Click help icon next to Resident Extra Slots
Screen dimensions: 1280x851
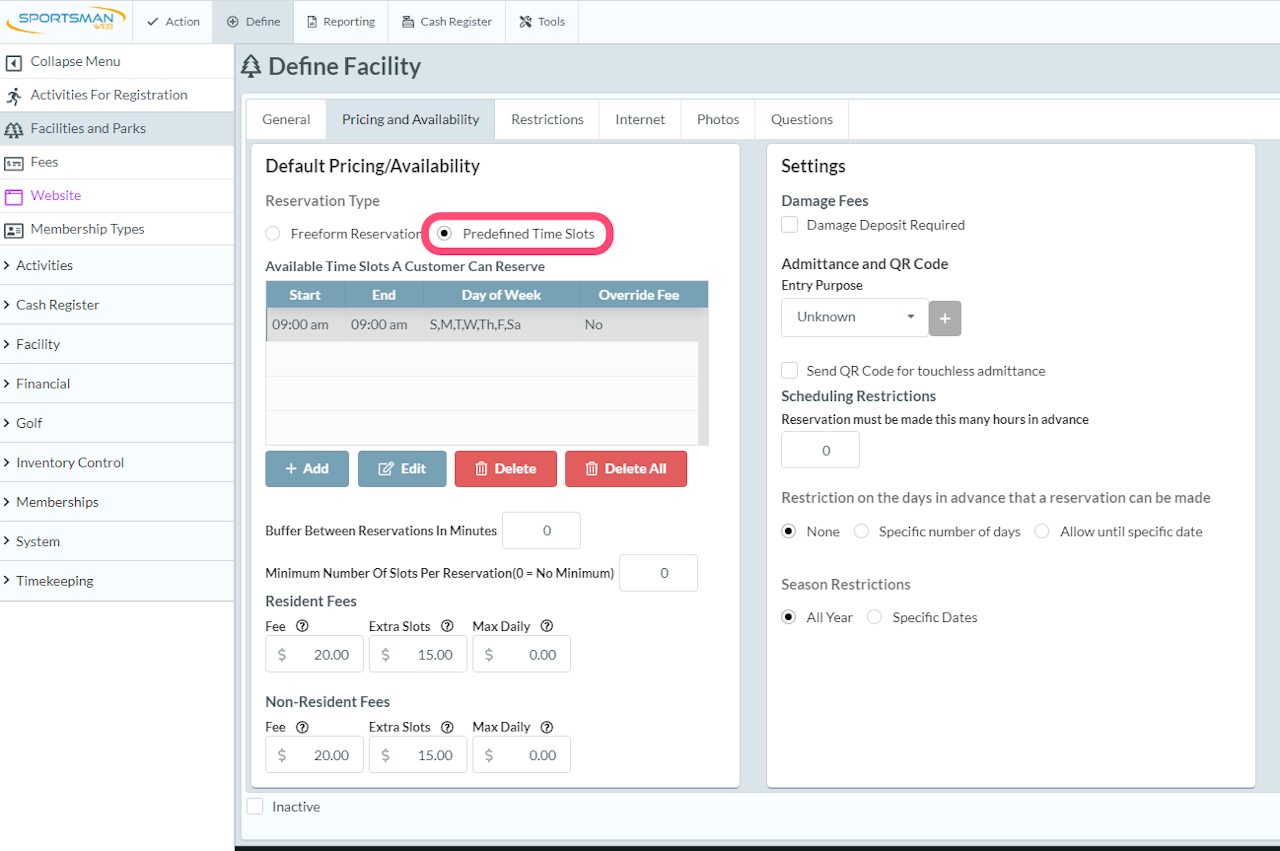pos(446,626)
